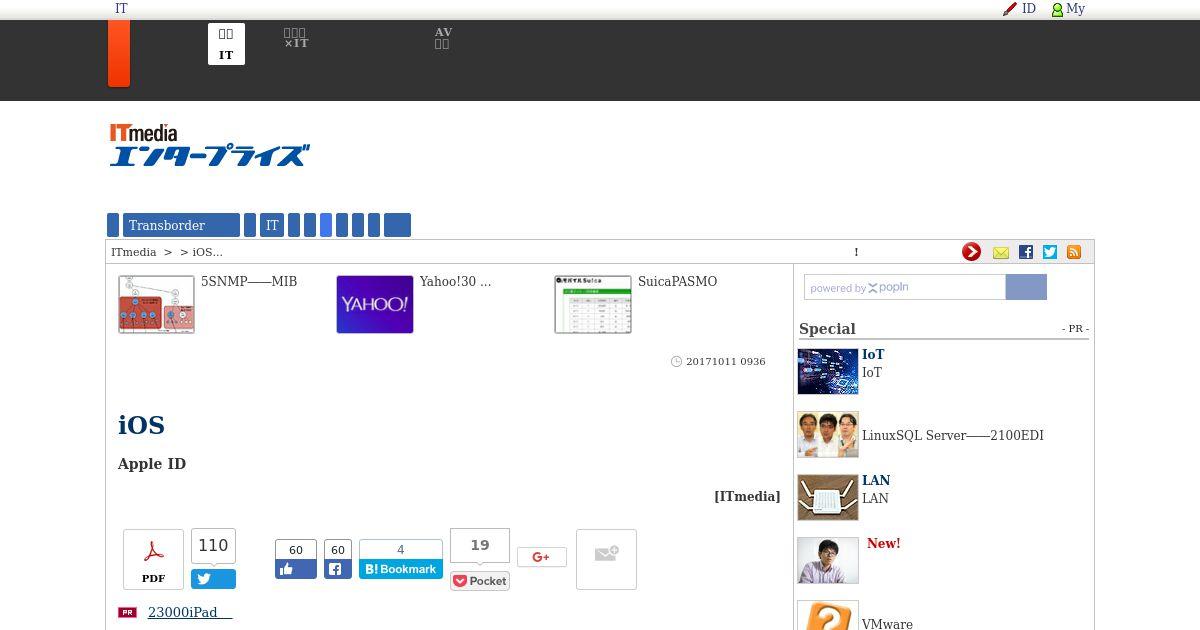The width and height of the screenshot is (1200, 630).
Task: Open the bold IoT special link
Action: point(873,354)
